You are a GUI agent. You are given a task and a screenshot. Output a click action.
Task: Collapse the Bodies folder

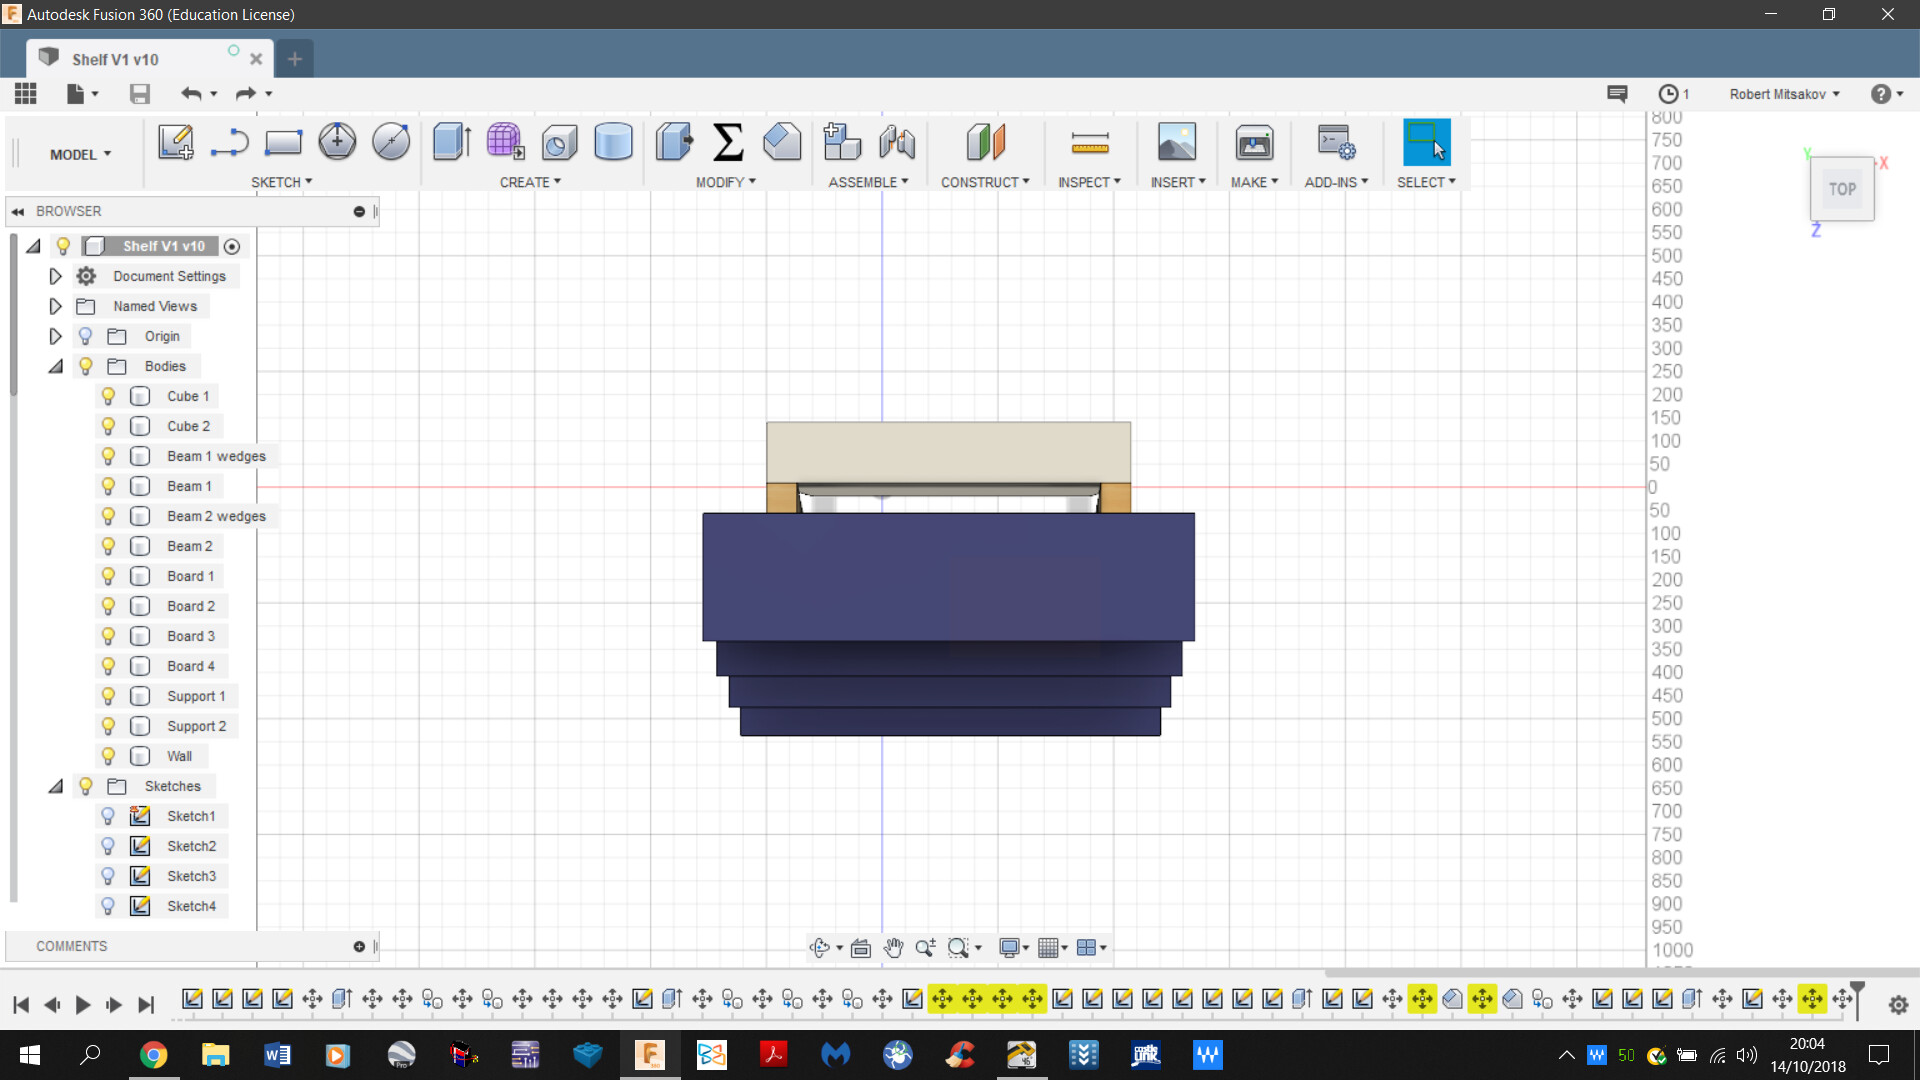[x=55, y=366]
